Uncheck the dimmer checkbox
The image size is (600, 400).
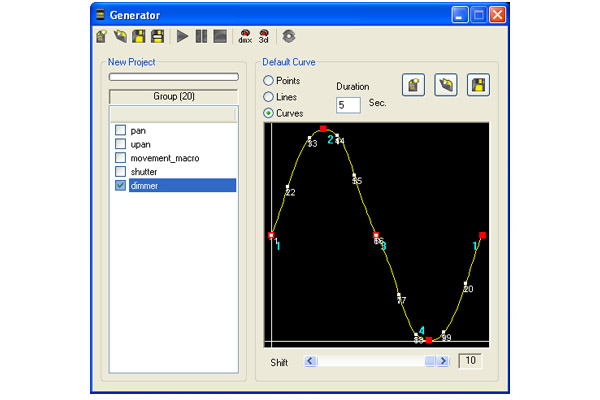[x=121, y=185]
